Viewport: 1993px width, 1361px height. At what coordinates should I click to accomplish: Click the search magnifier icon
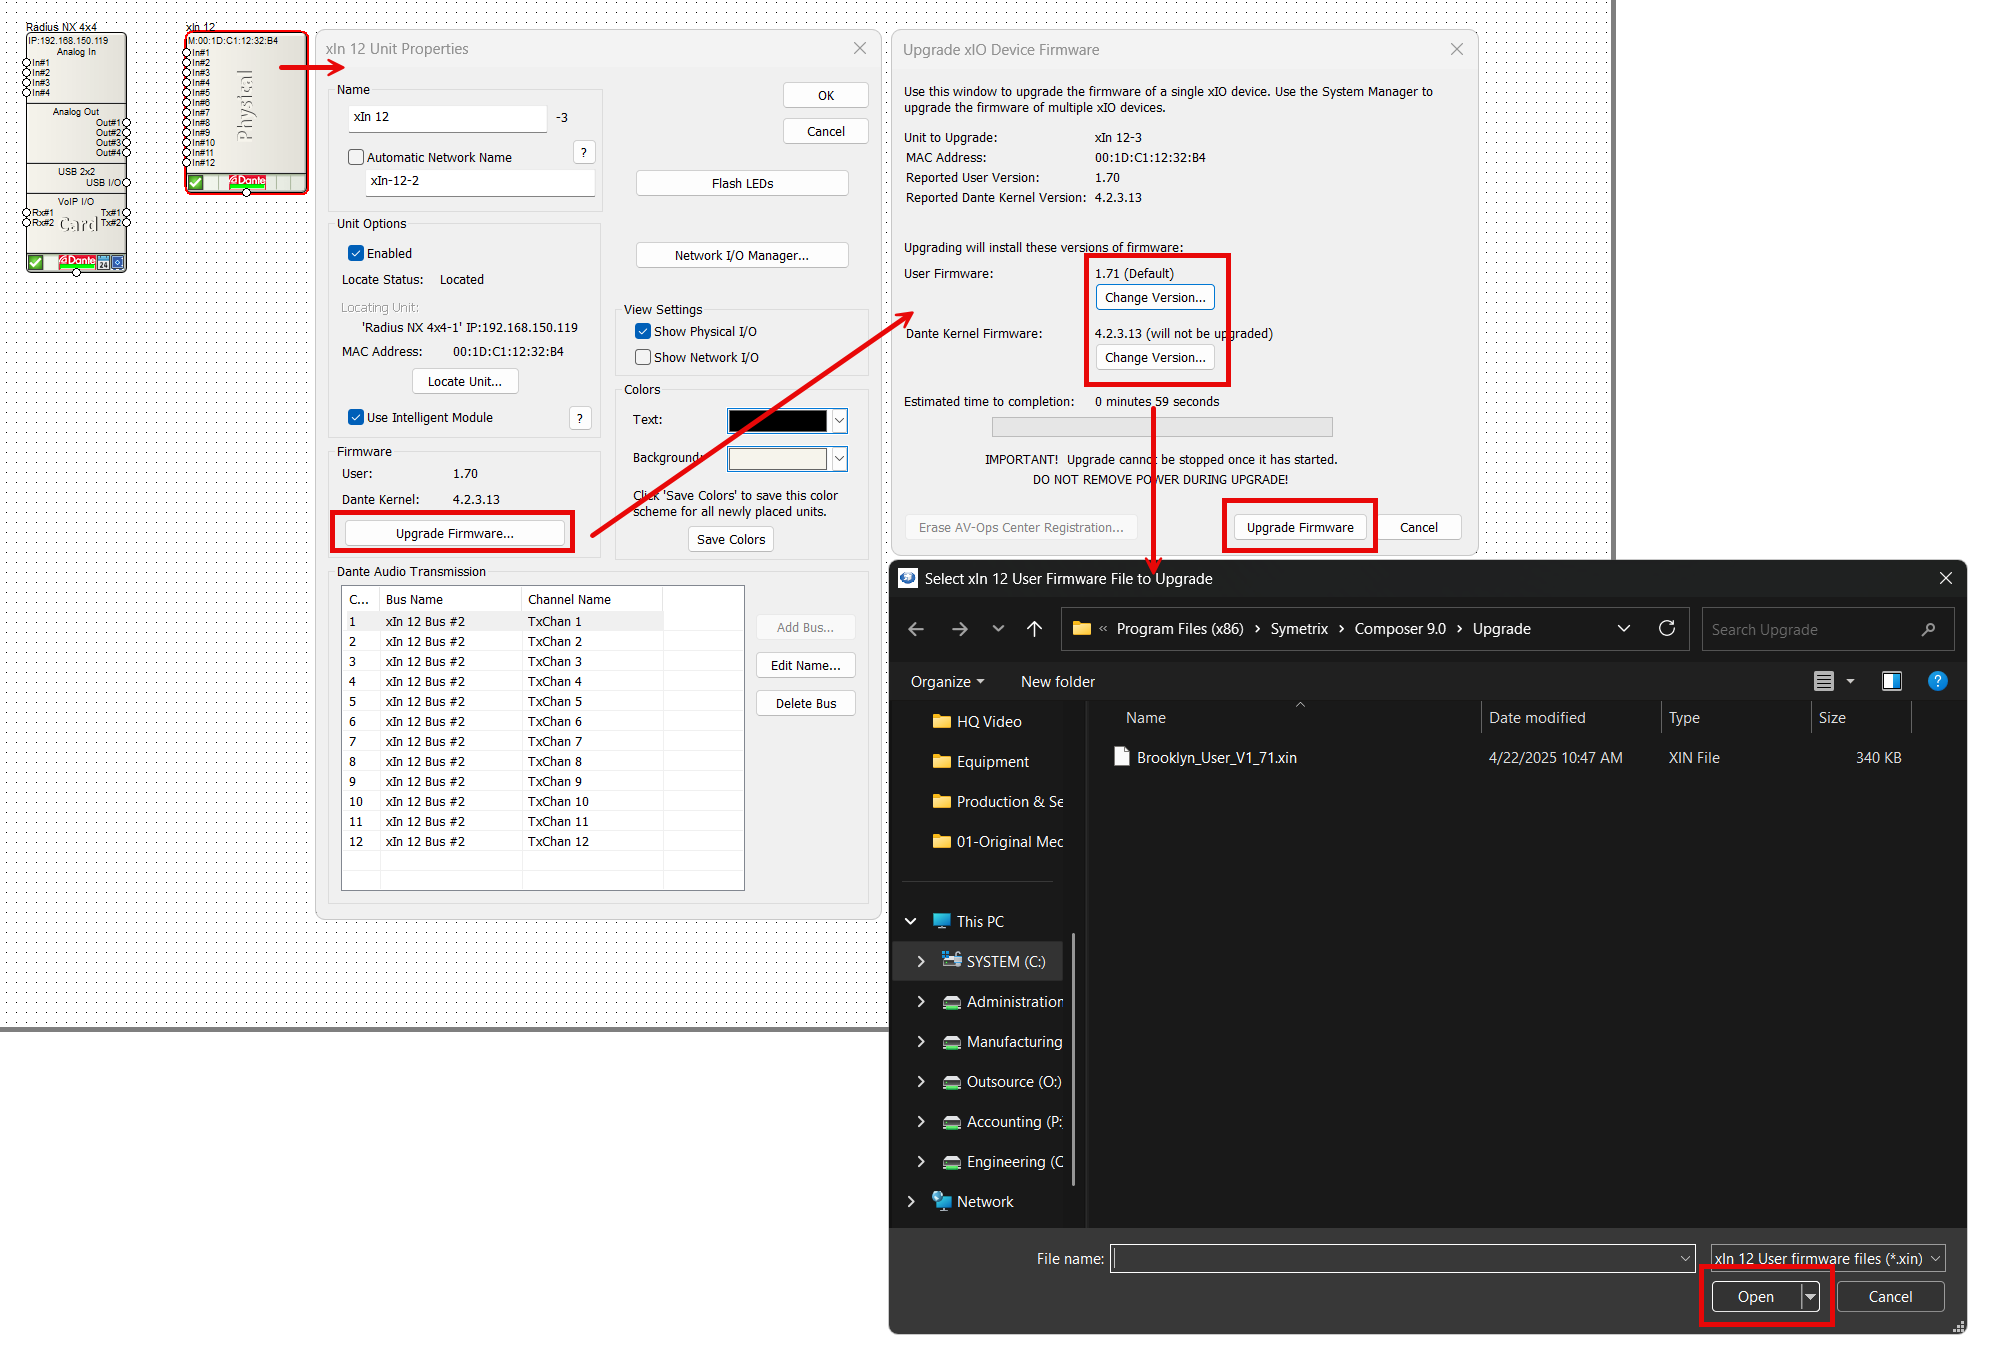click(x=1928, y=629)
